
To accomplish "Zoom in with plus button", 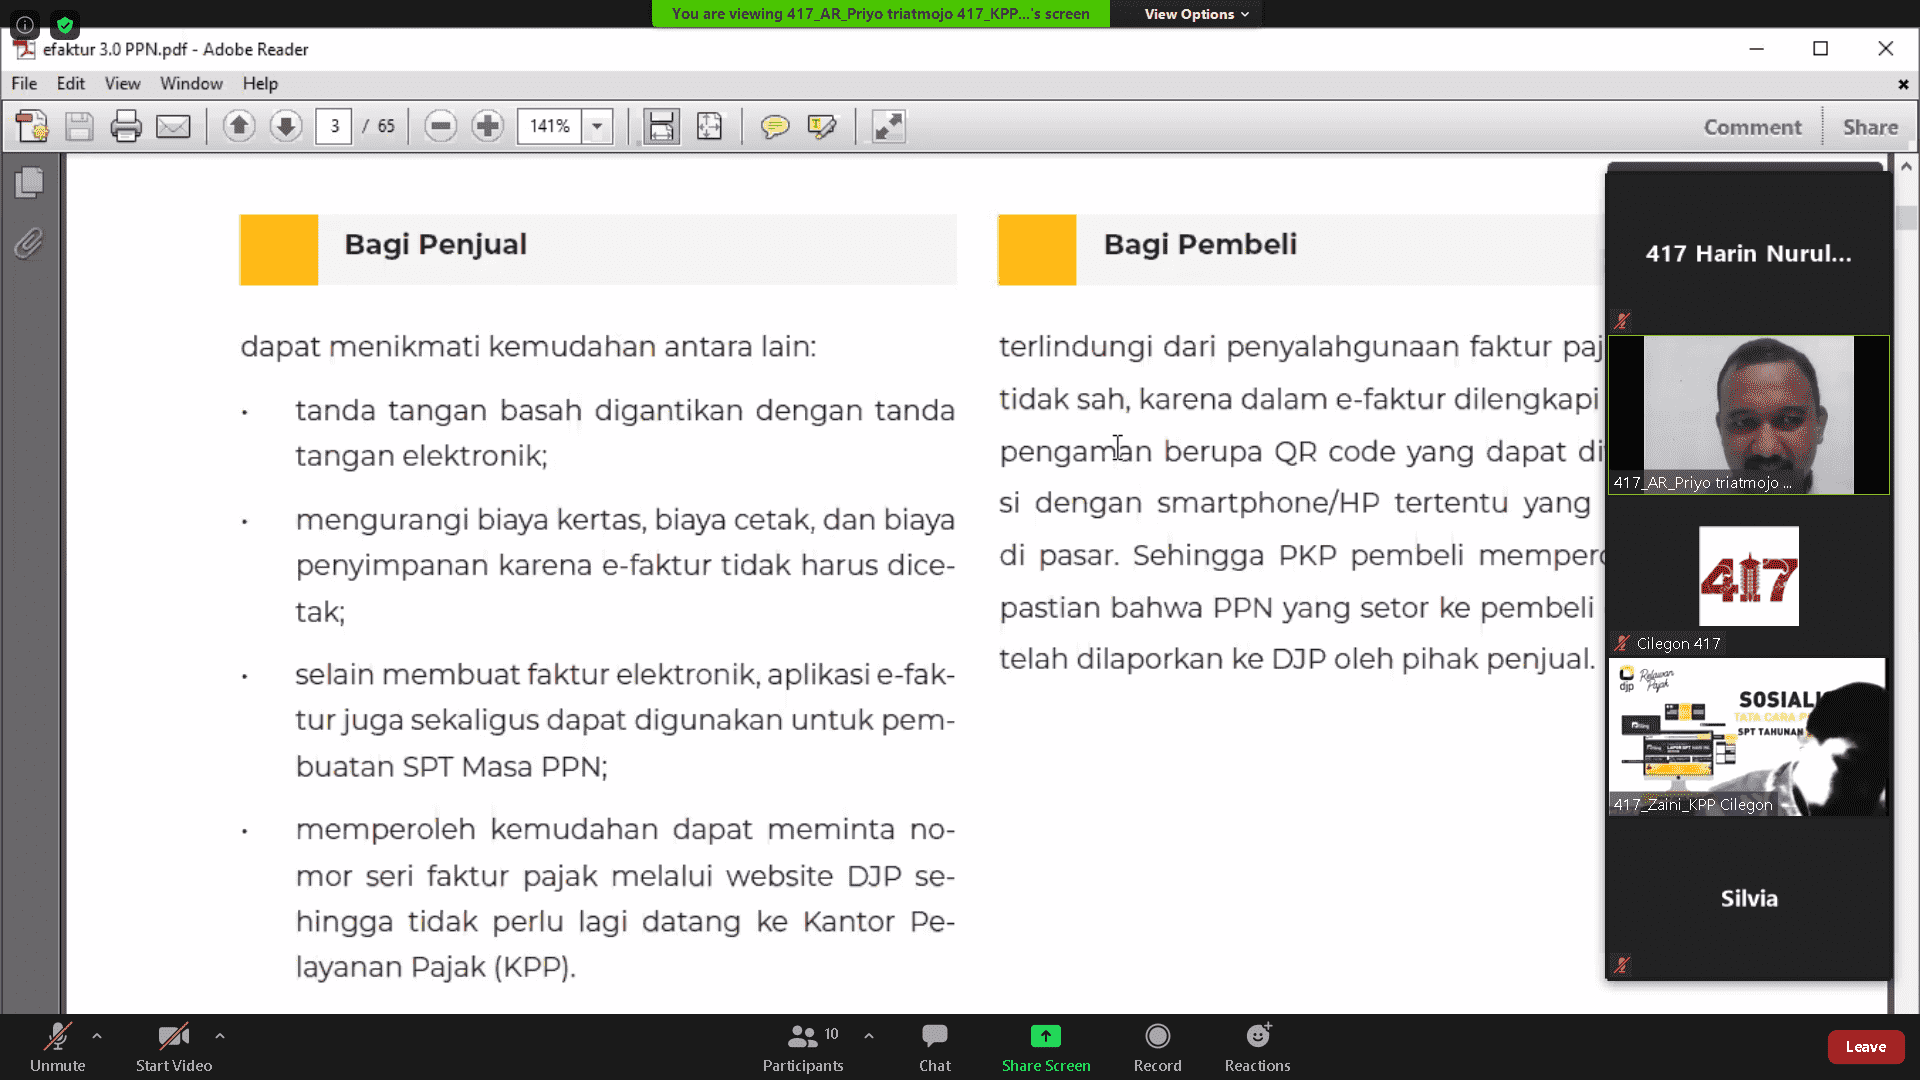I will point(487,127).
